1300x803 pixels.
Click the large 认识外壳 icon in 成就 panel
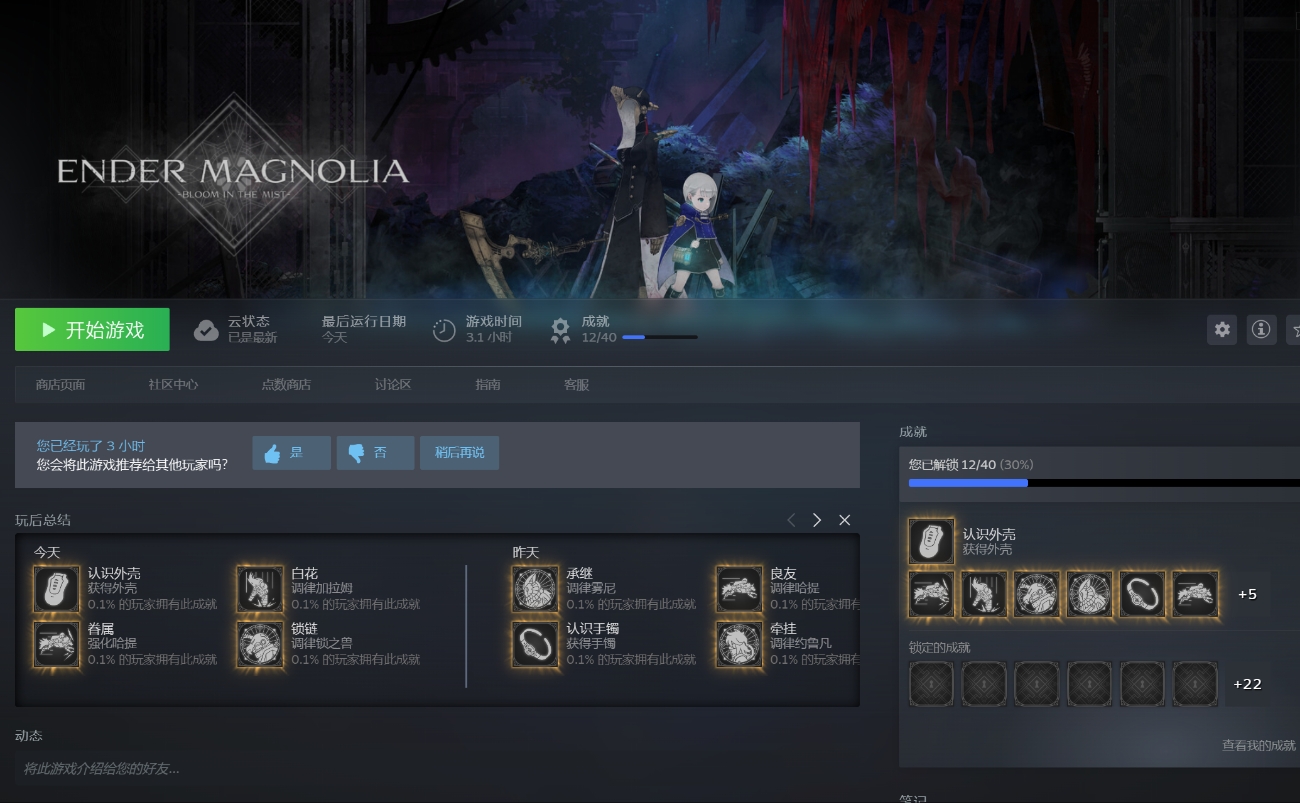(931, 541)
